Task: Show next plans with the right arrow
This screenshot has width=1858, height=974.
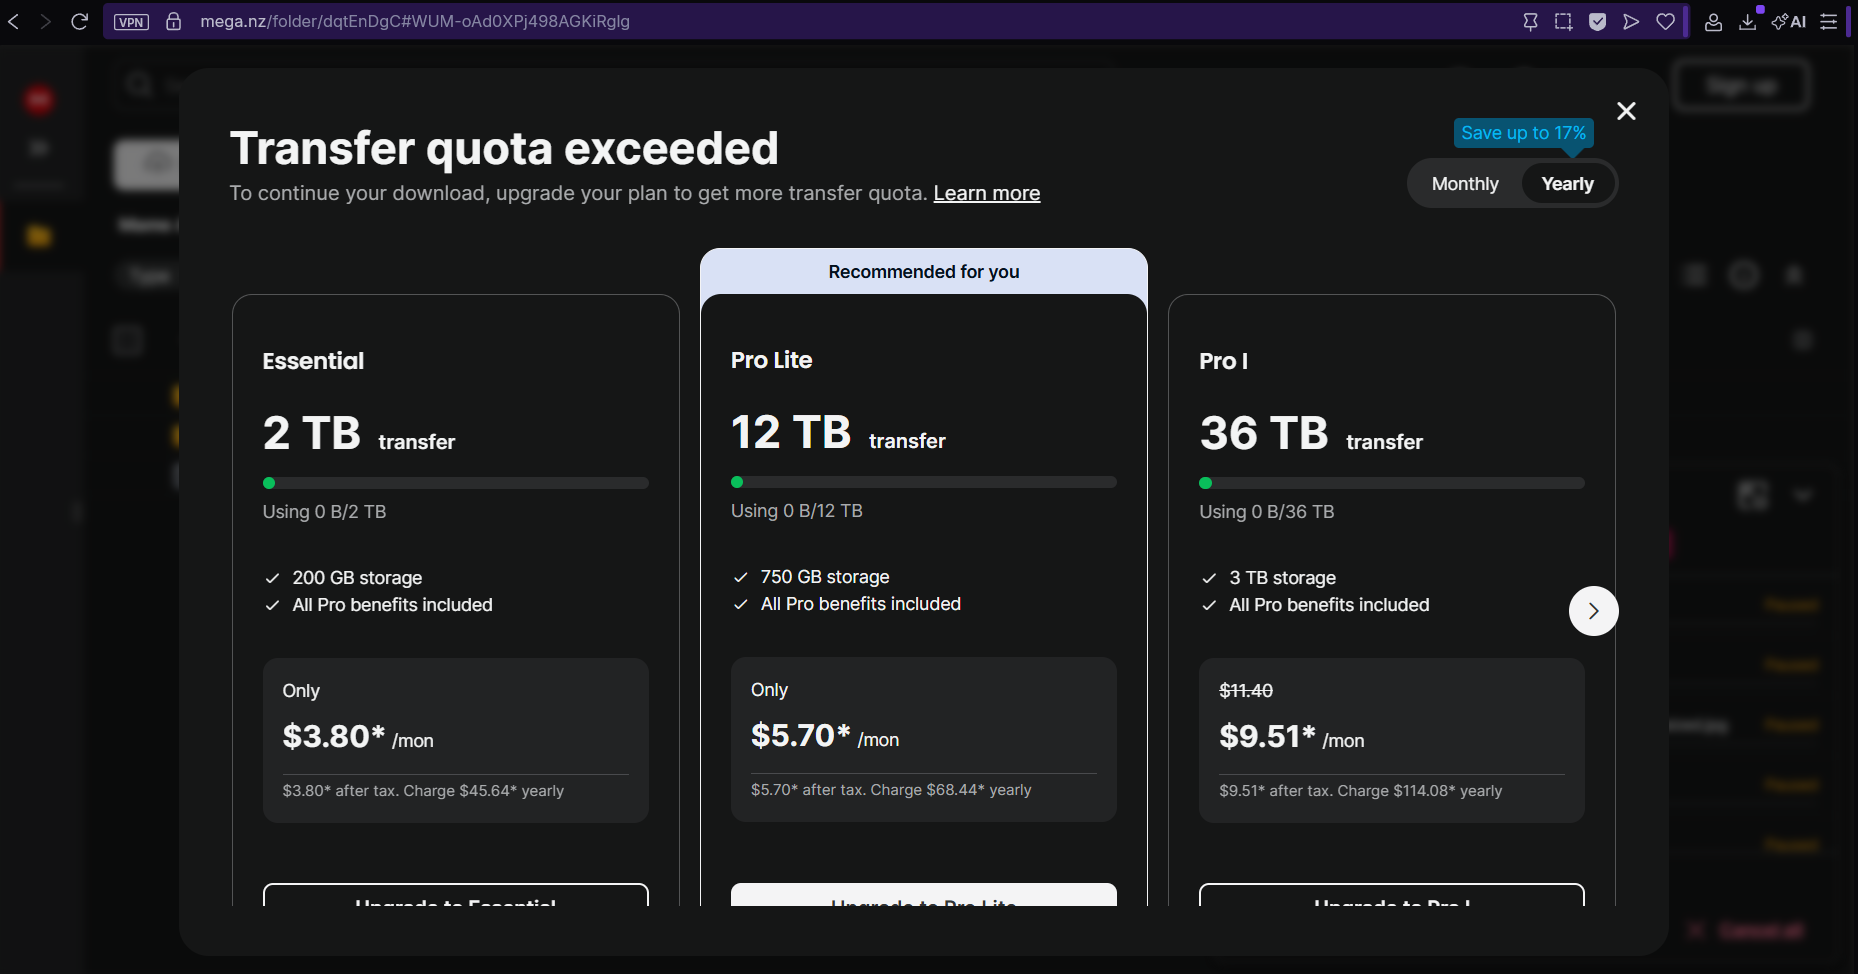Action: [1594, 611]
